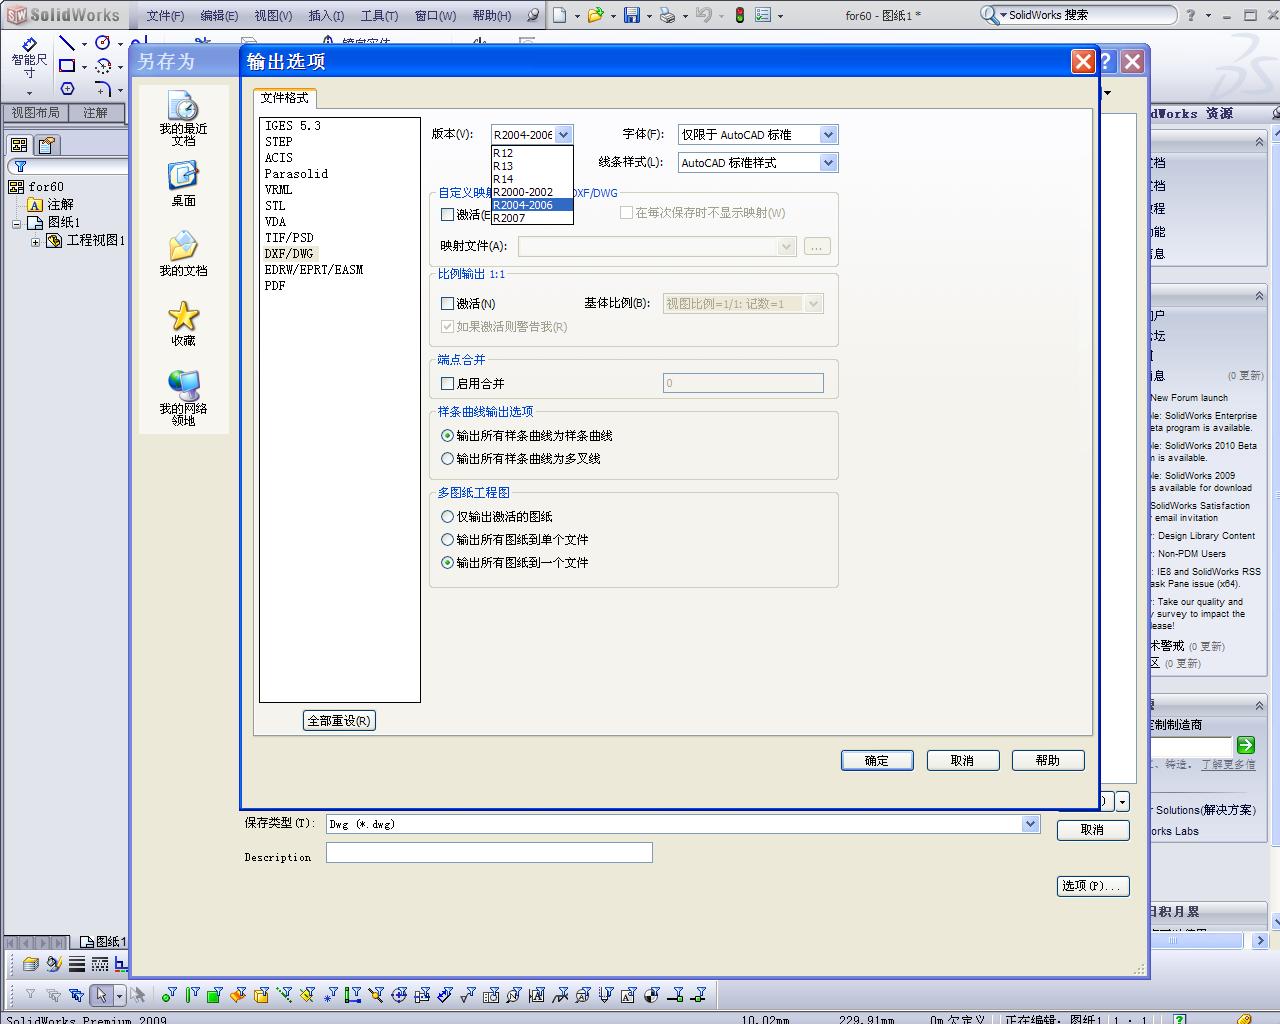The height and width of the screenshot is (1024, 1280).
Task: Click the Filter Vertices icon
Action: (169, 995)
